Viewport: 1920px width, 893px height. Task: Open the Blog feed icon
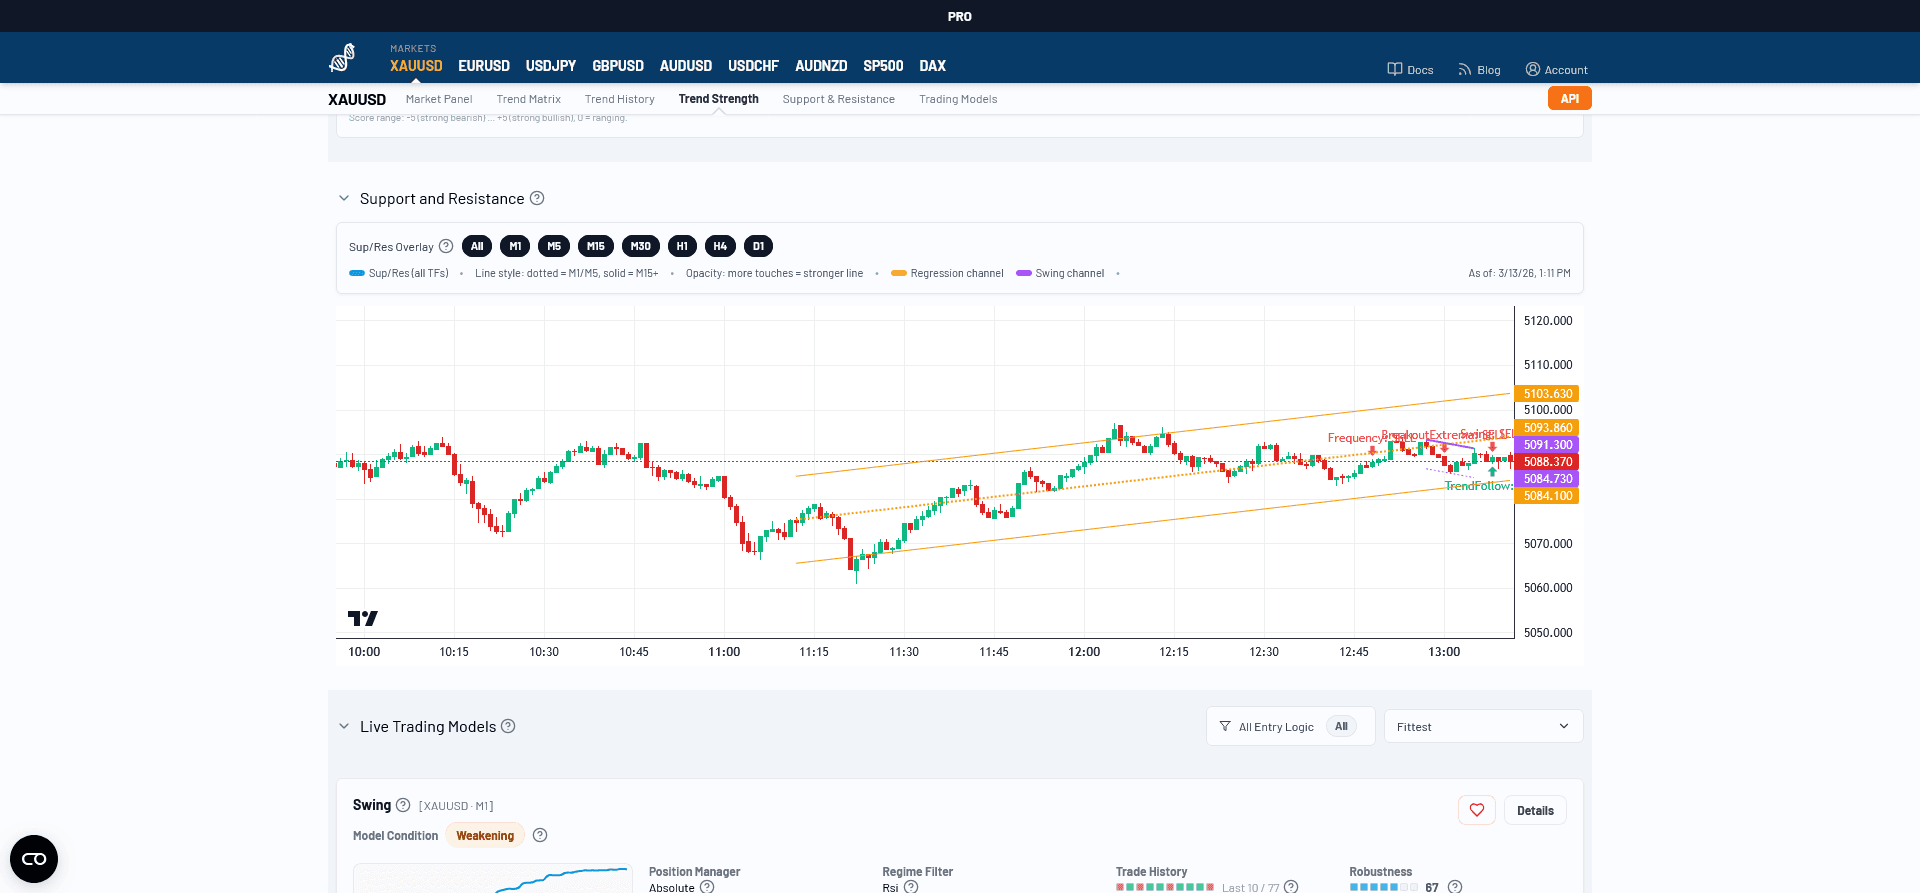click(1464, 69)
